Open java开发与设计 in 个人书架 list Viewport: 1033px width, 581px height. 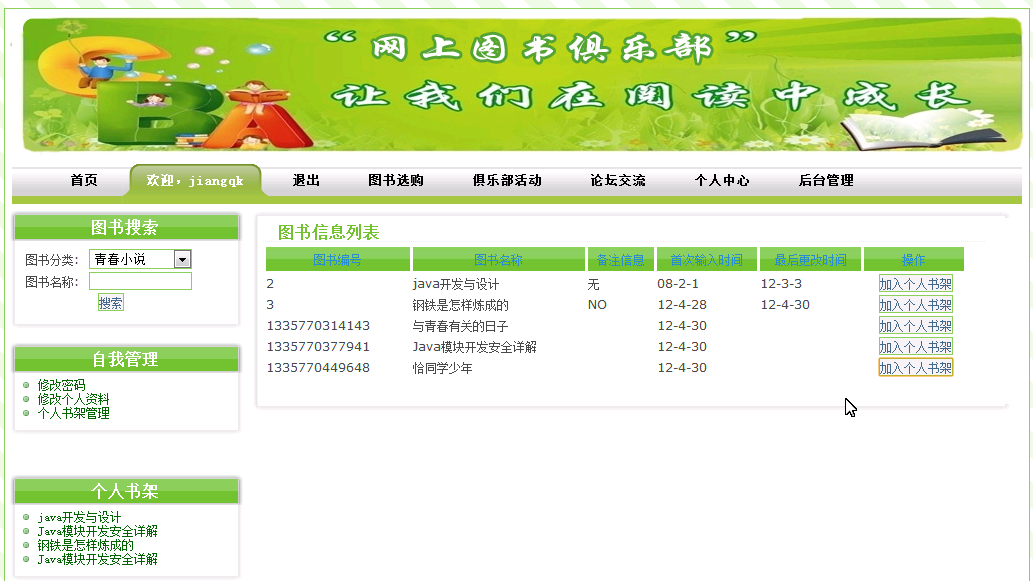point(79,517)
